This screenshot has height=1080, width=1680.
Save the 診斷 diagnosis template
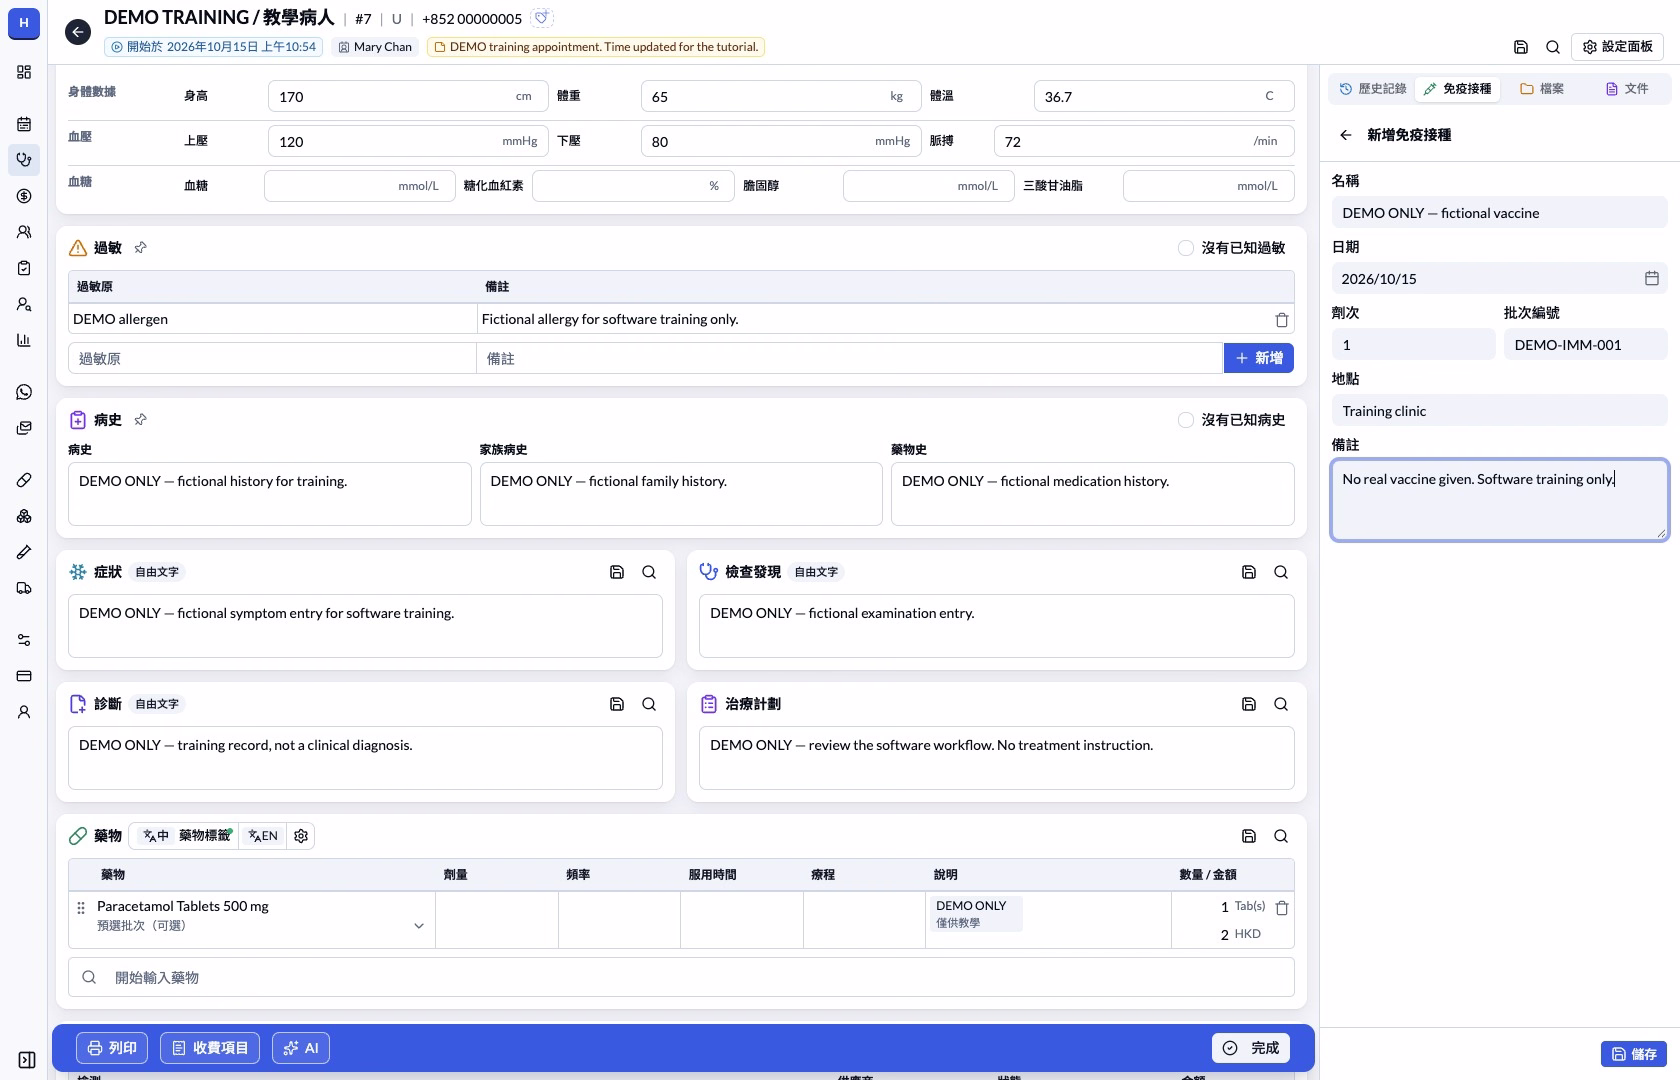(x=617, y=704)
